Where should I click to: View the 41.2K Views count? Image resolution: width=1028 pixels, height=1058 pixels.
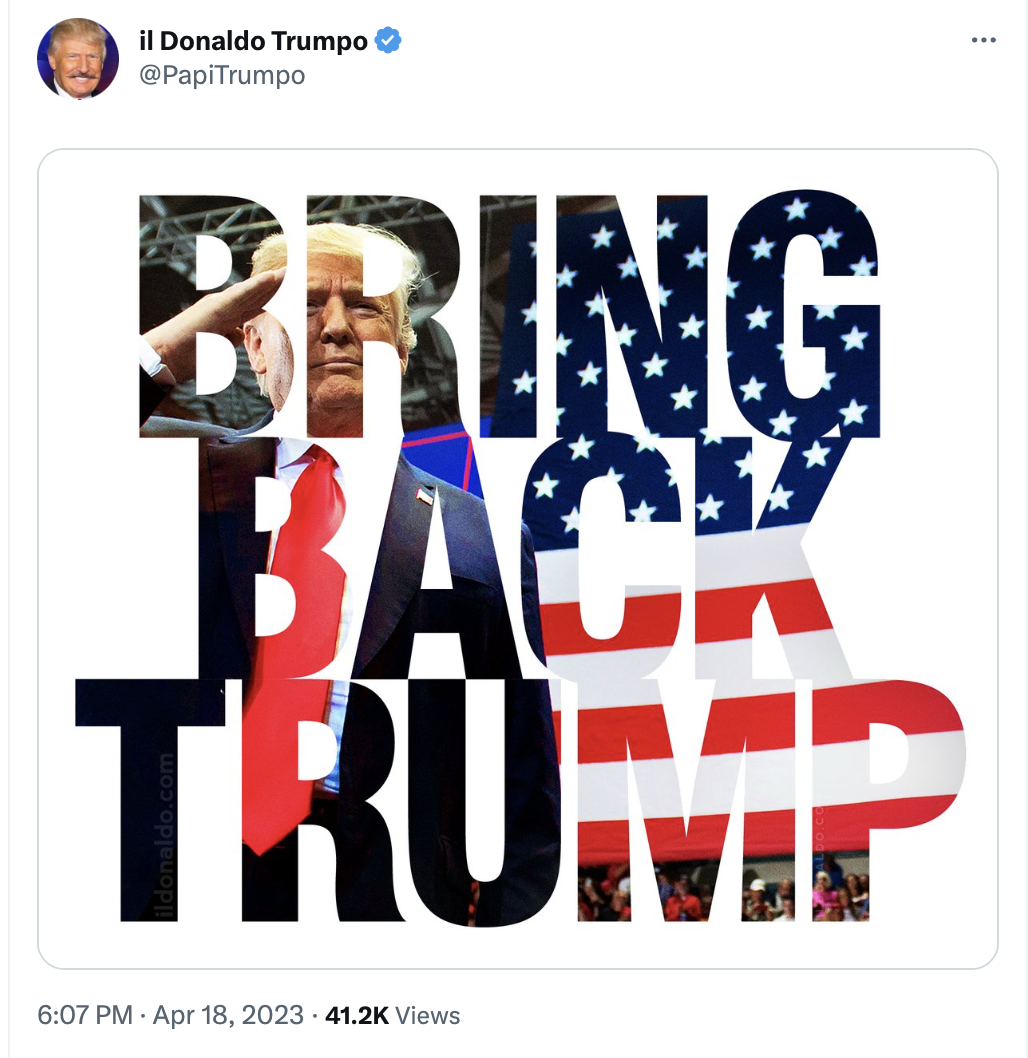coord(393,1015)
